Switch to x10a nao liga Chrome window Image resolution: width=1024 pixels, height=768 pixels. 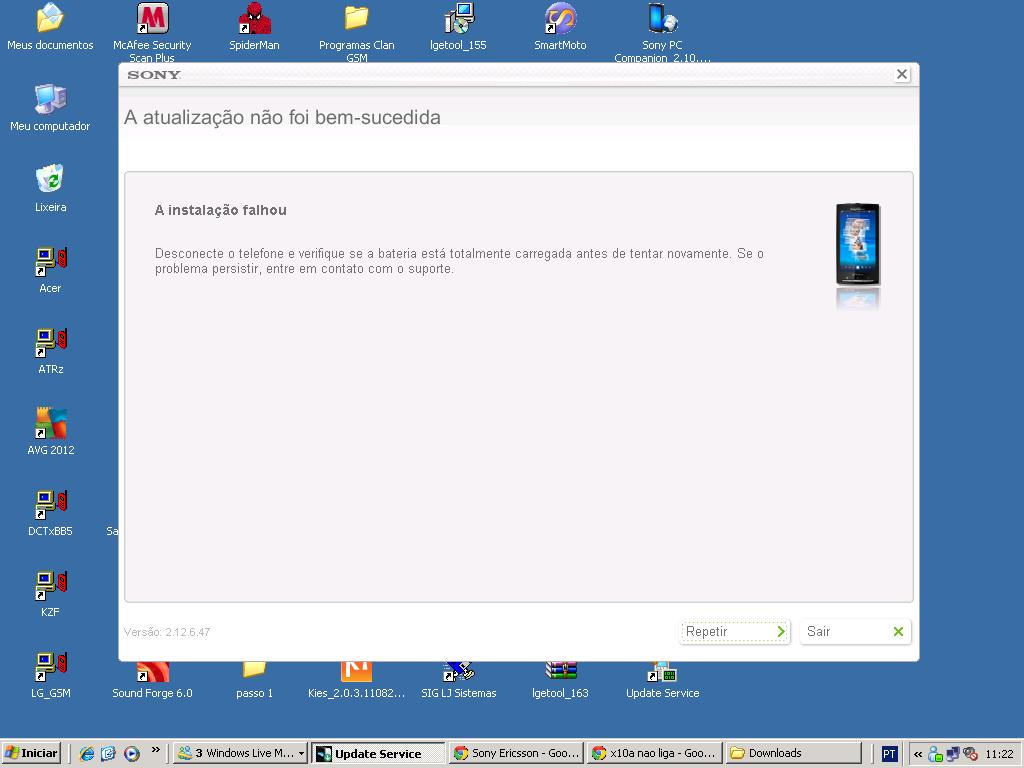click(x=655, y=753)
